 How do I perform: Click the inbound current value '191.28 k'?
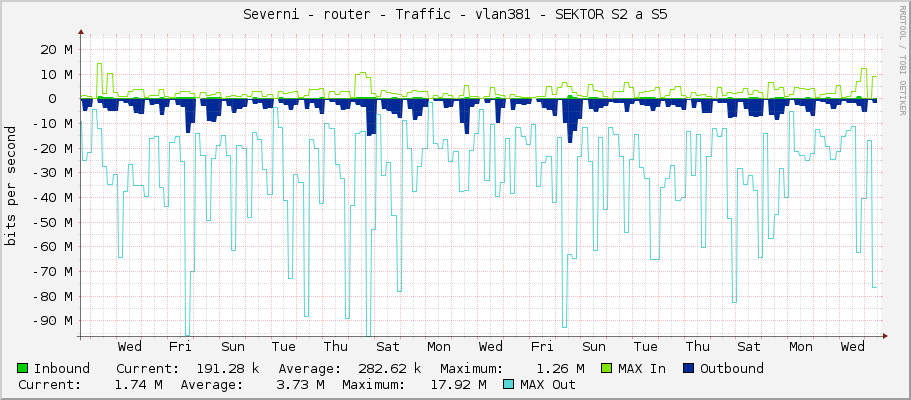click(228, 368)
